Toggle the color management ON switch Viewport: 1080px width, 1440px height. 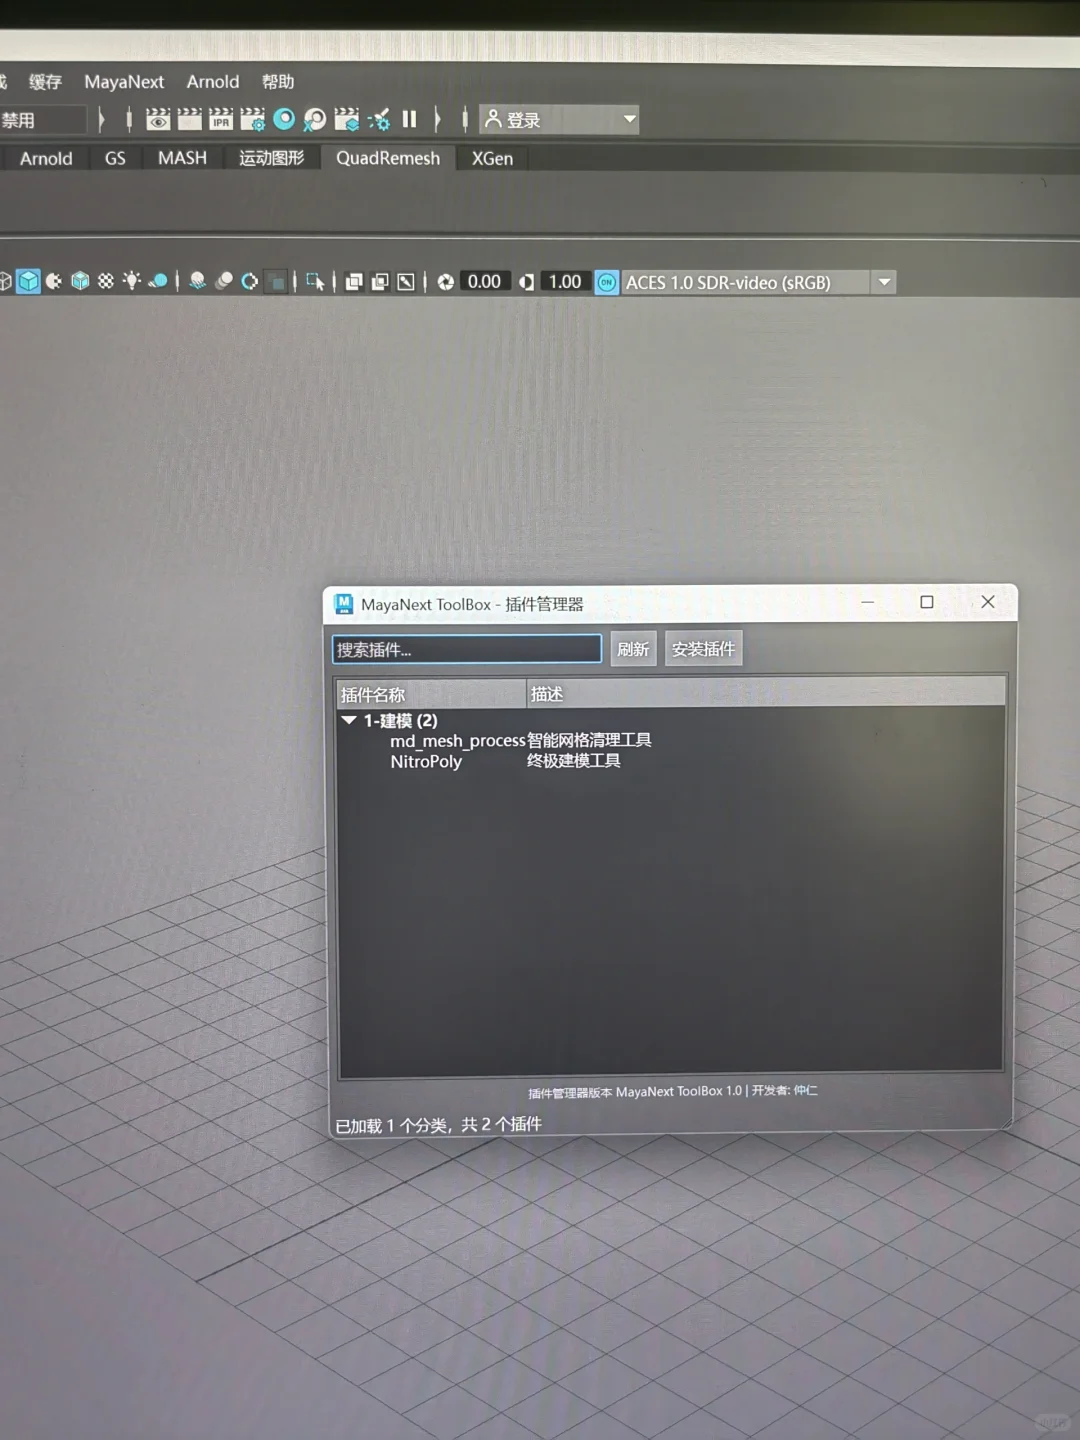(x=606, y=282)
